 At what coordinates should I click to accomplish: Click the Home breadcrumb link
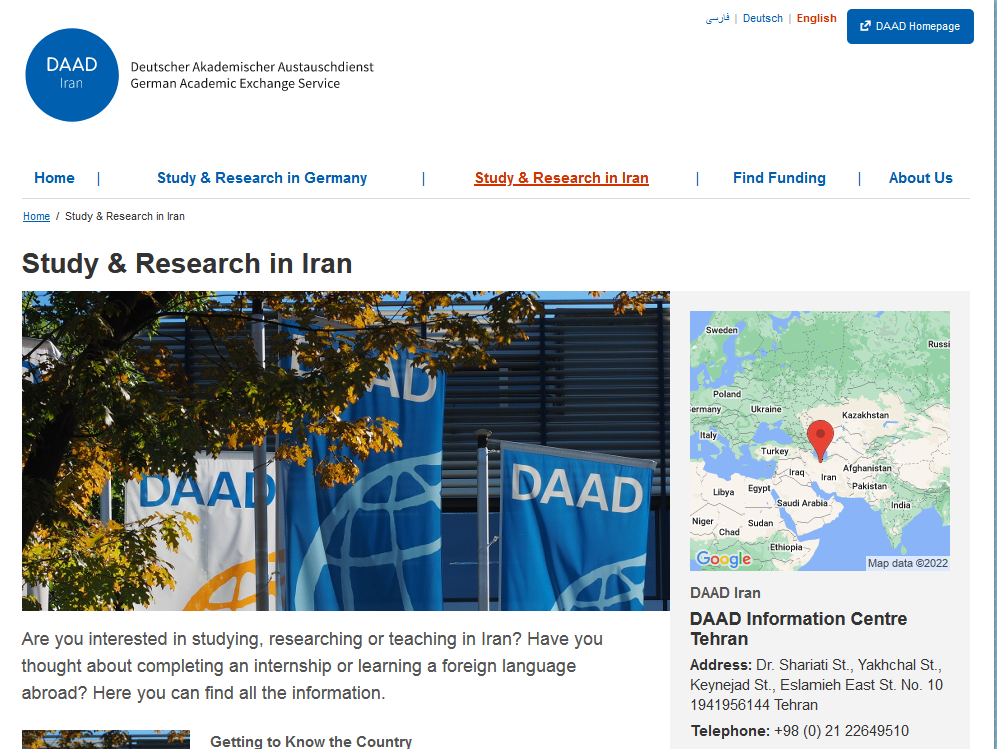[x=36, y=216]
